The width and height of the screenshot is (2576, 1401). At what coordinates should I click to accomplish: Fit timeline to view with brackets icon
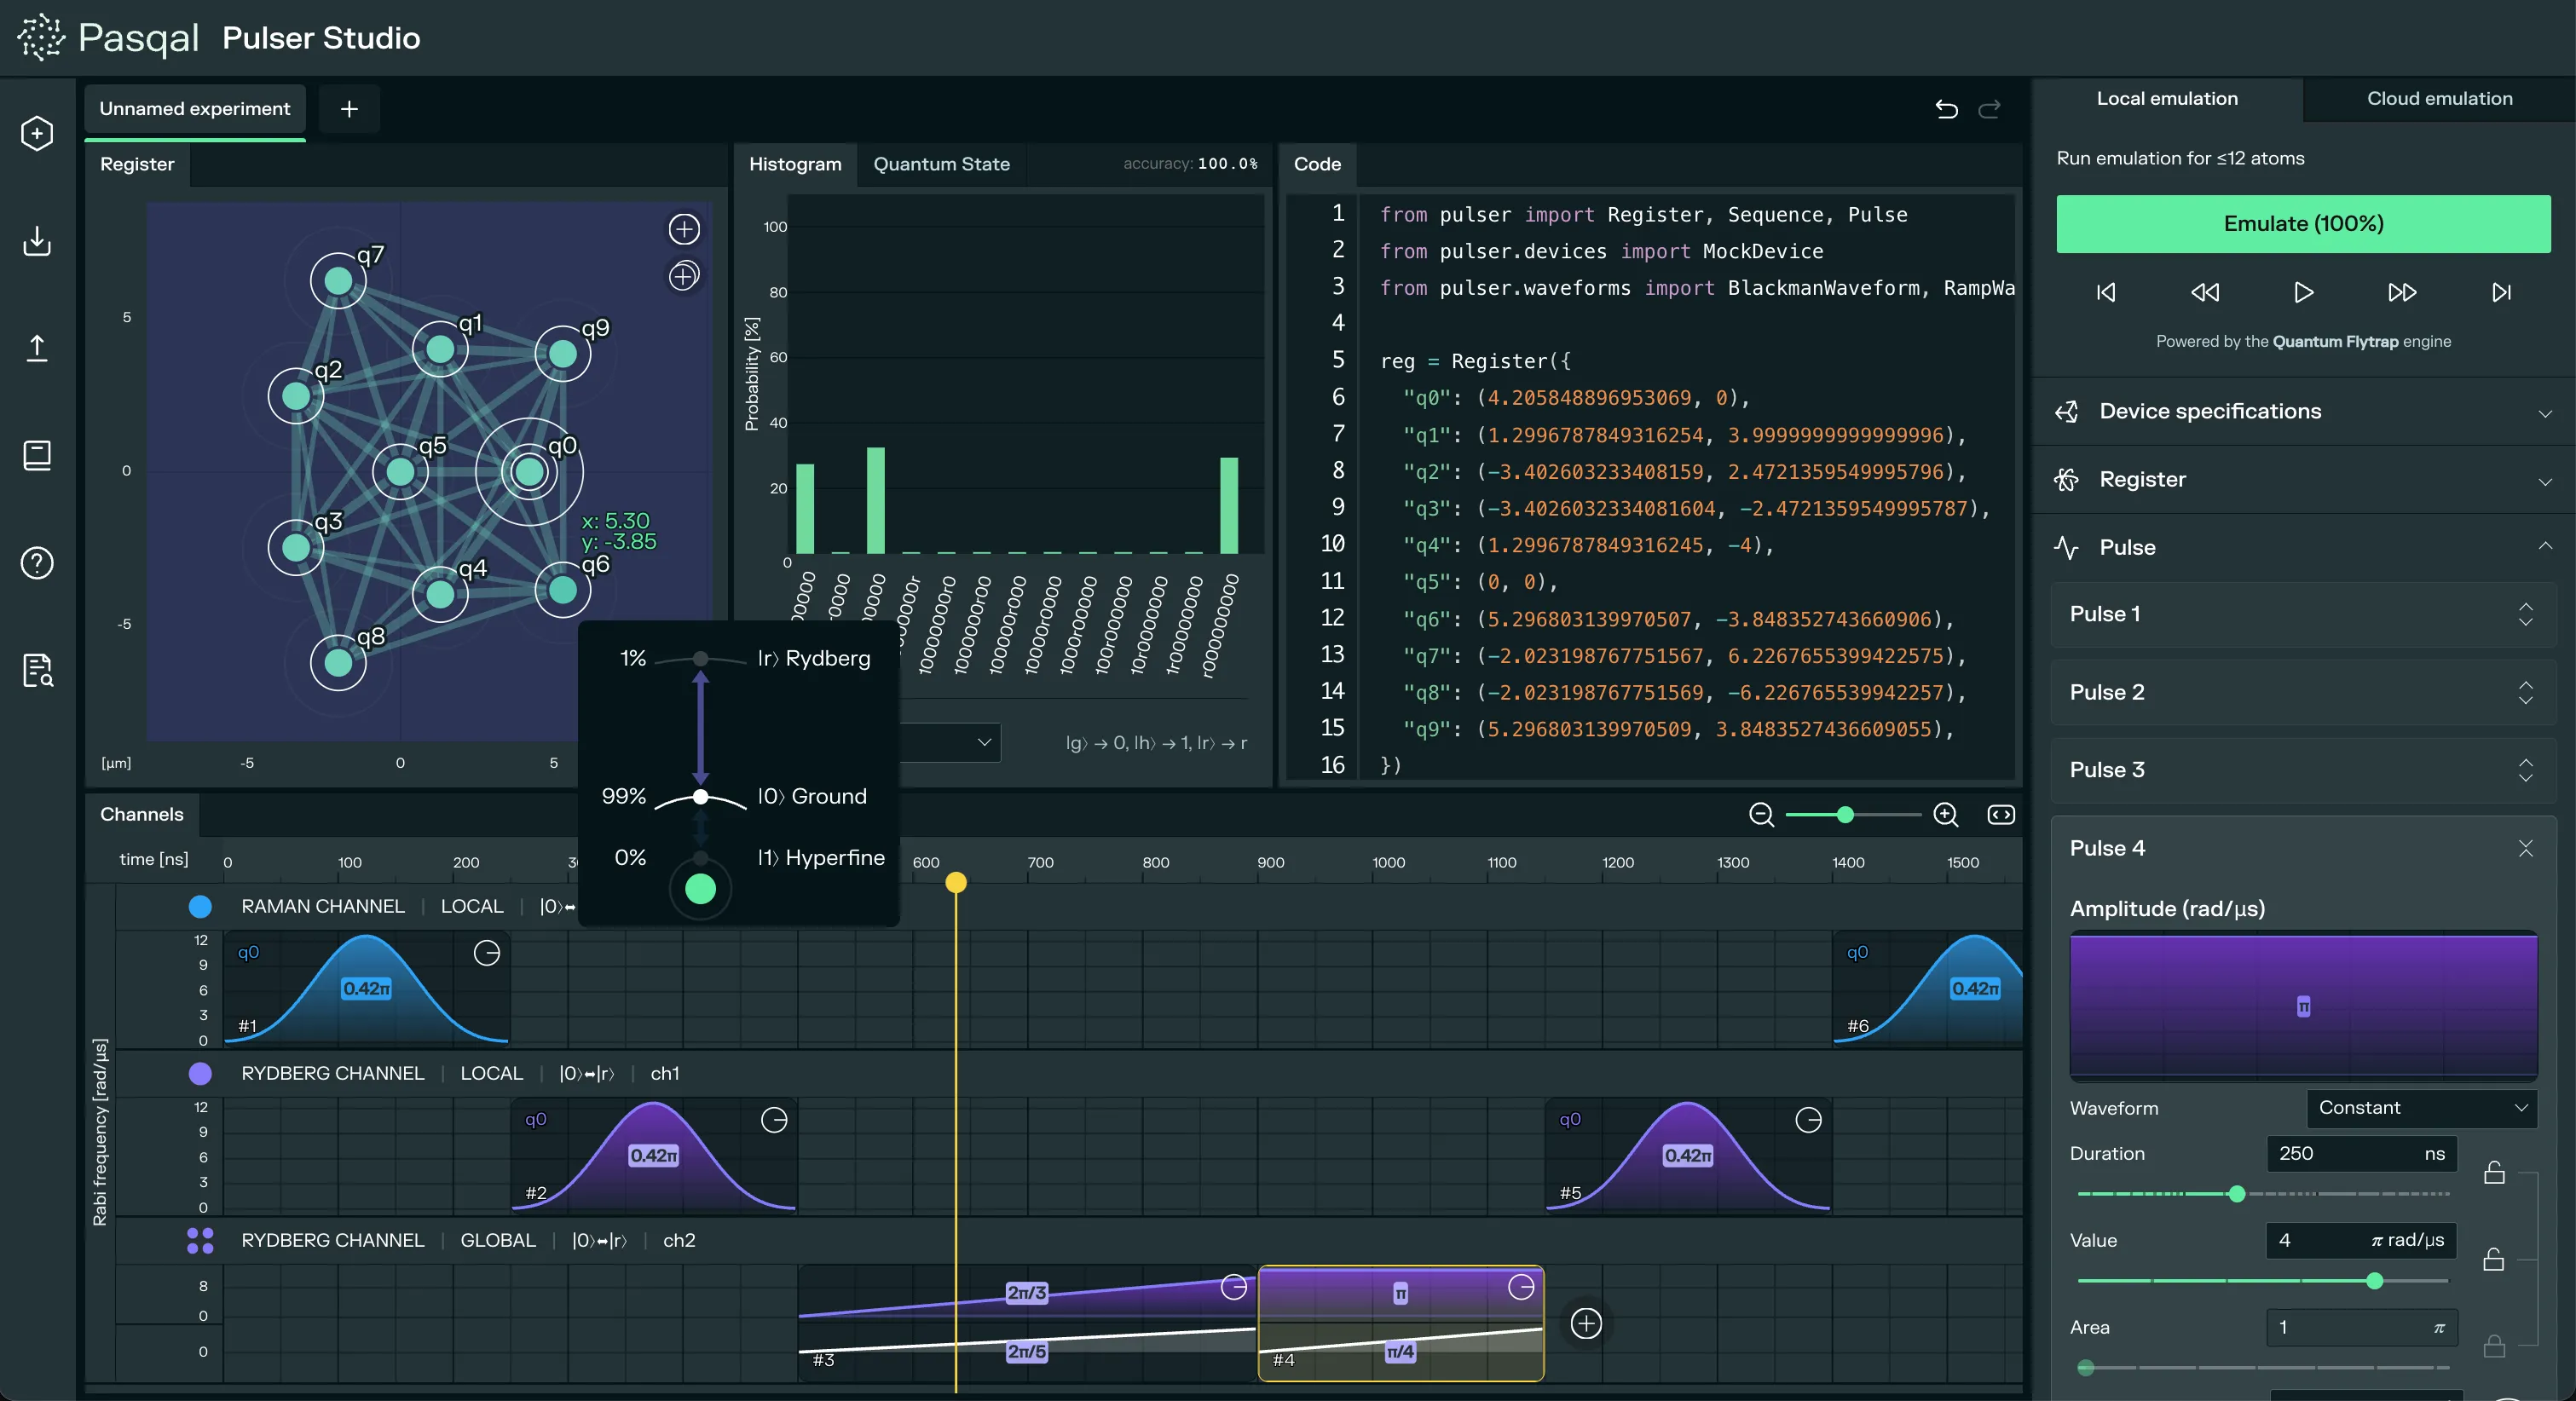(2001, 815)
